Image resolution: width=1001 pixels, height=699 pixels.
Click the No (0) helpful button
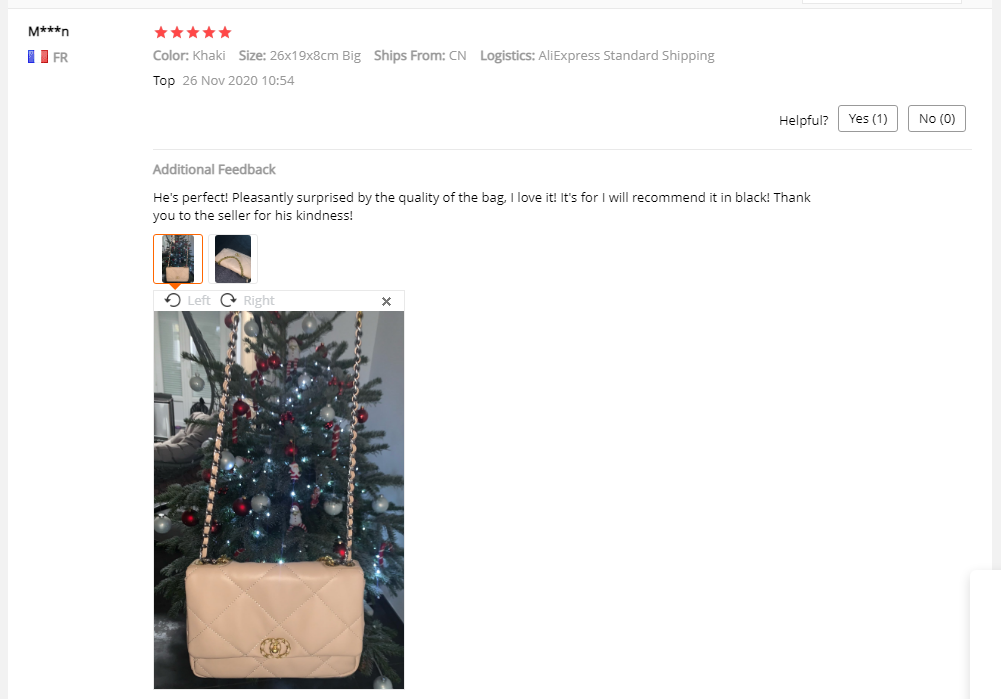tap(937, 119)
